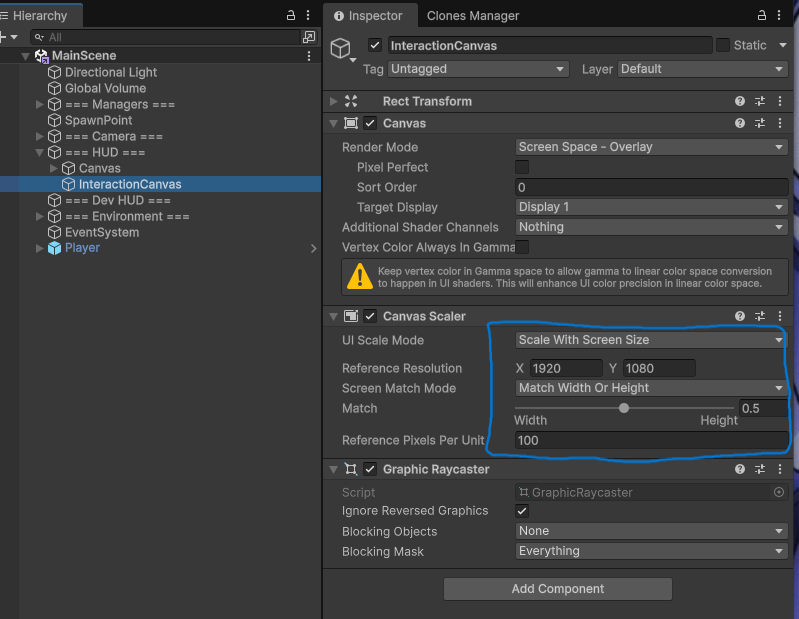Open the Canvas component help icon
The height and width of the screenshot is (619, 799).
[740, 123]
